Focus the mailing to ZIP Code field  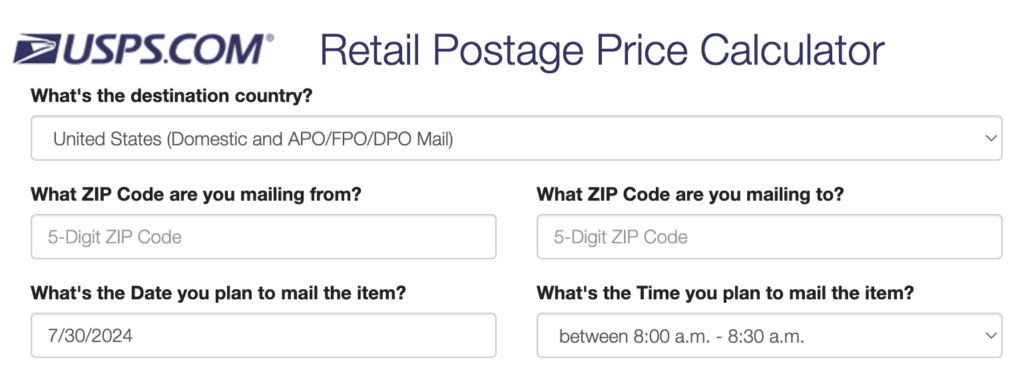[769, 236]
